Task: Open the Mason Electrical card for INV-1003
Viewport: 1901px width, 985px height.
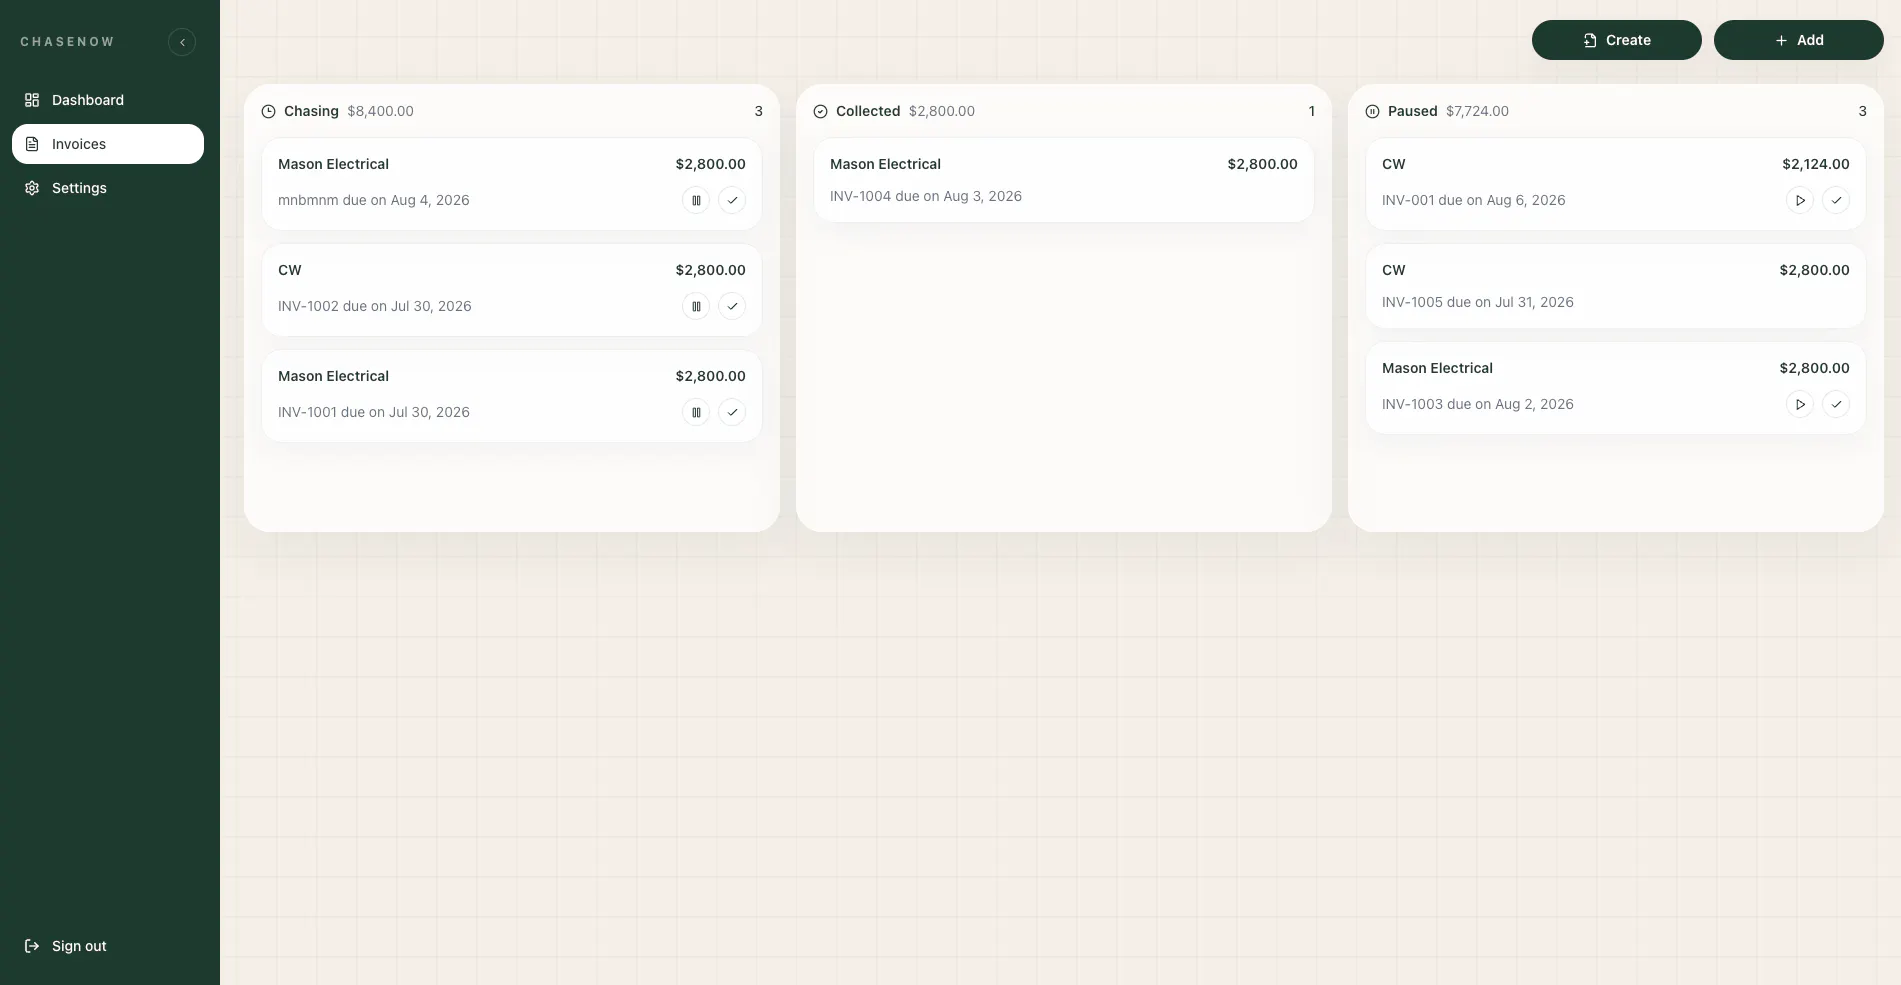Action: click(1616, 388)
